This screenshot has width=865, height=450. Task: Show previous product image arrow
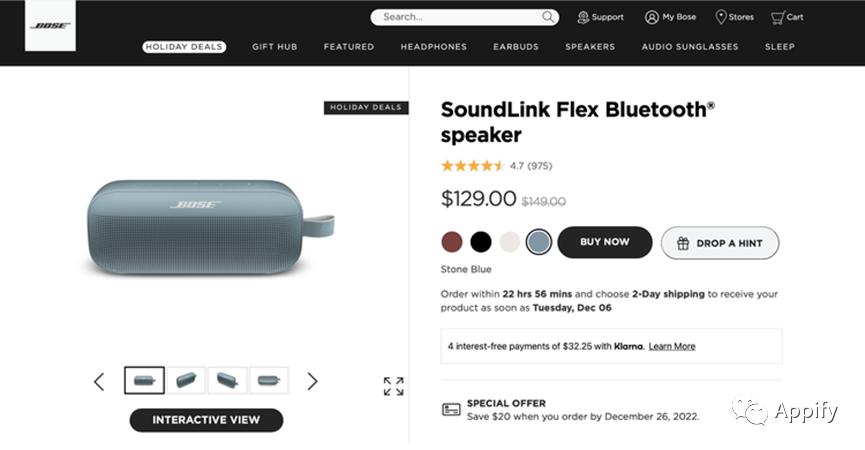pyautogui.click(x=99, y=381)
